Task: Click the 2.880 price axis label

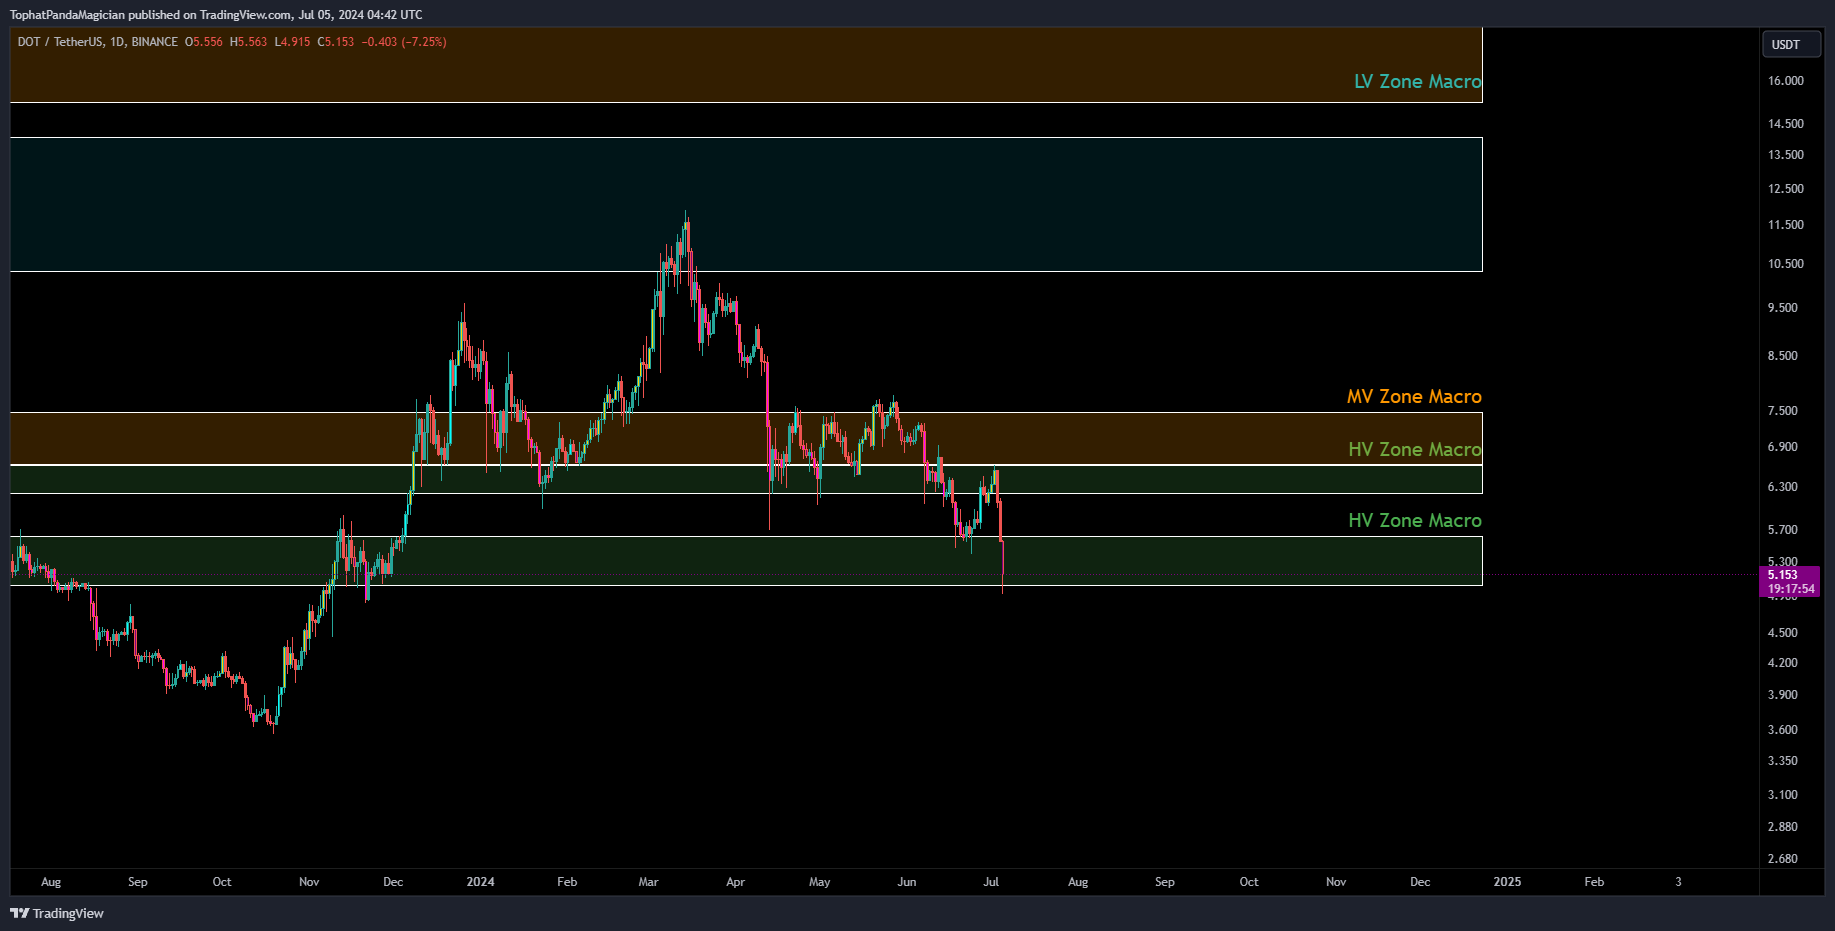Action: pos(1783,827)
